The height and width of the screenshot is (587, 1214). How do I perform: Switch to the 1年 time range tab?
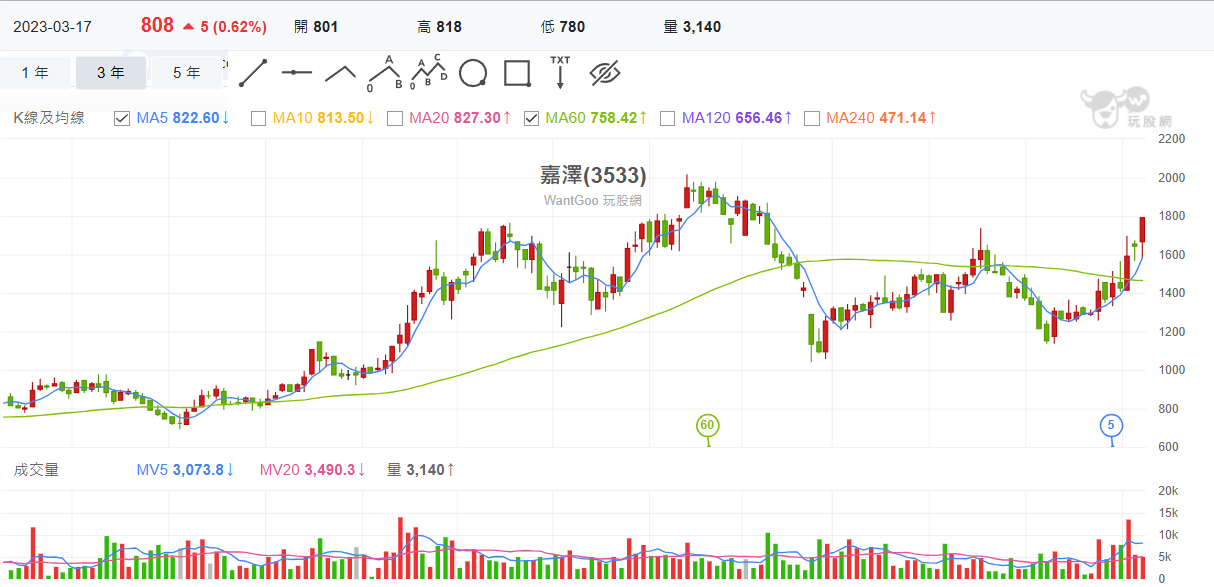tap(35, 73)
